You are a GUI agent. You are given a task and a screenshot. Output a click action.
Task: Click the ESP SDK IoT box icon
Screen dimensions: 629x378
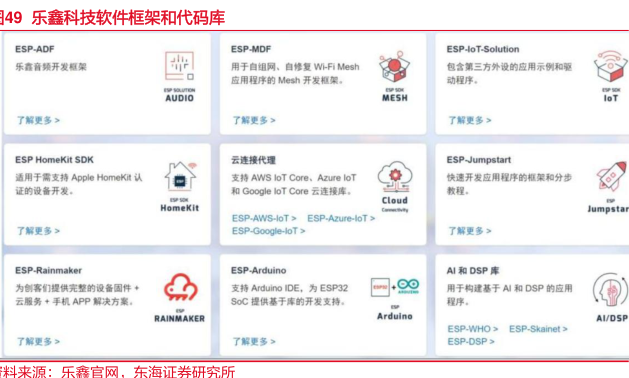611,76
